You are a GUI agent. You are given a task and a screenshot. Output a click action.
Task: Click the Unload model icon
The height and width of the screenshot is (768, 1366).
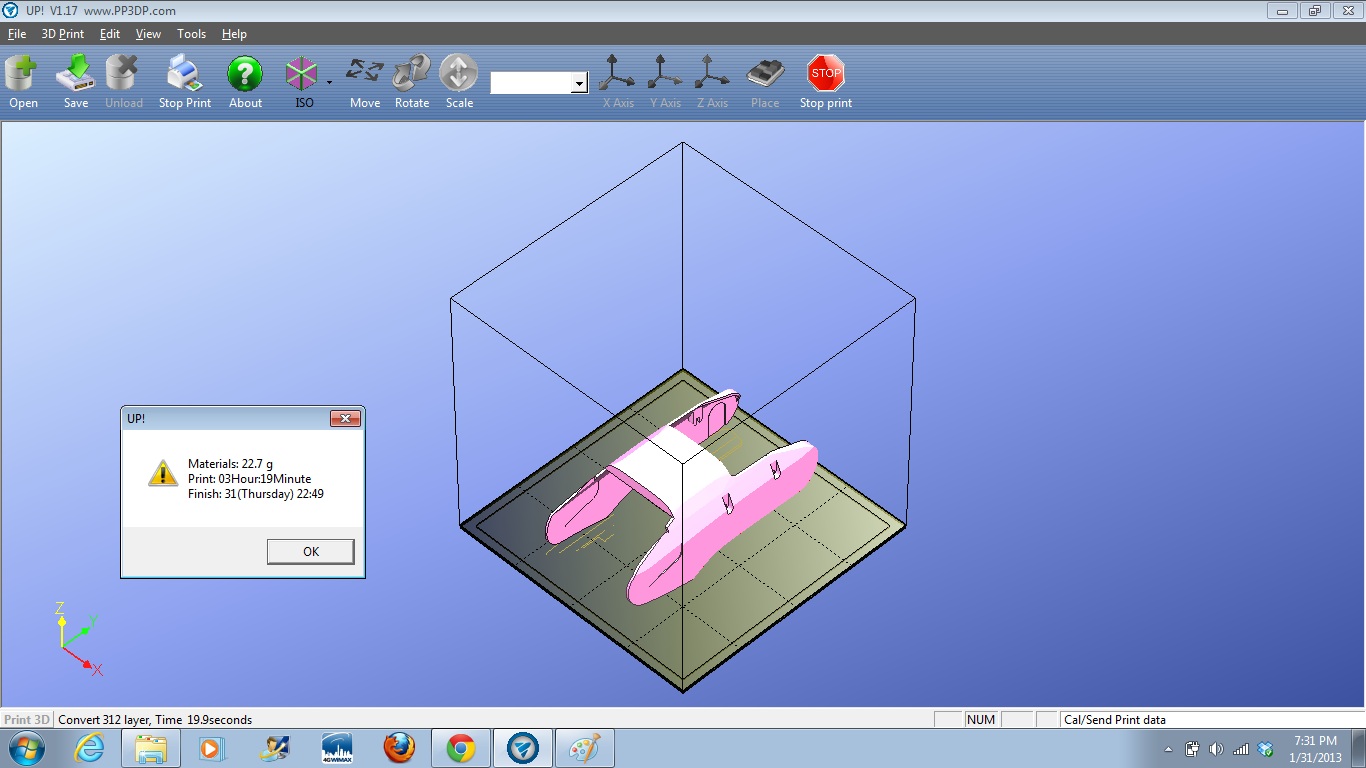pyautogui.click(x=123, y=75)
